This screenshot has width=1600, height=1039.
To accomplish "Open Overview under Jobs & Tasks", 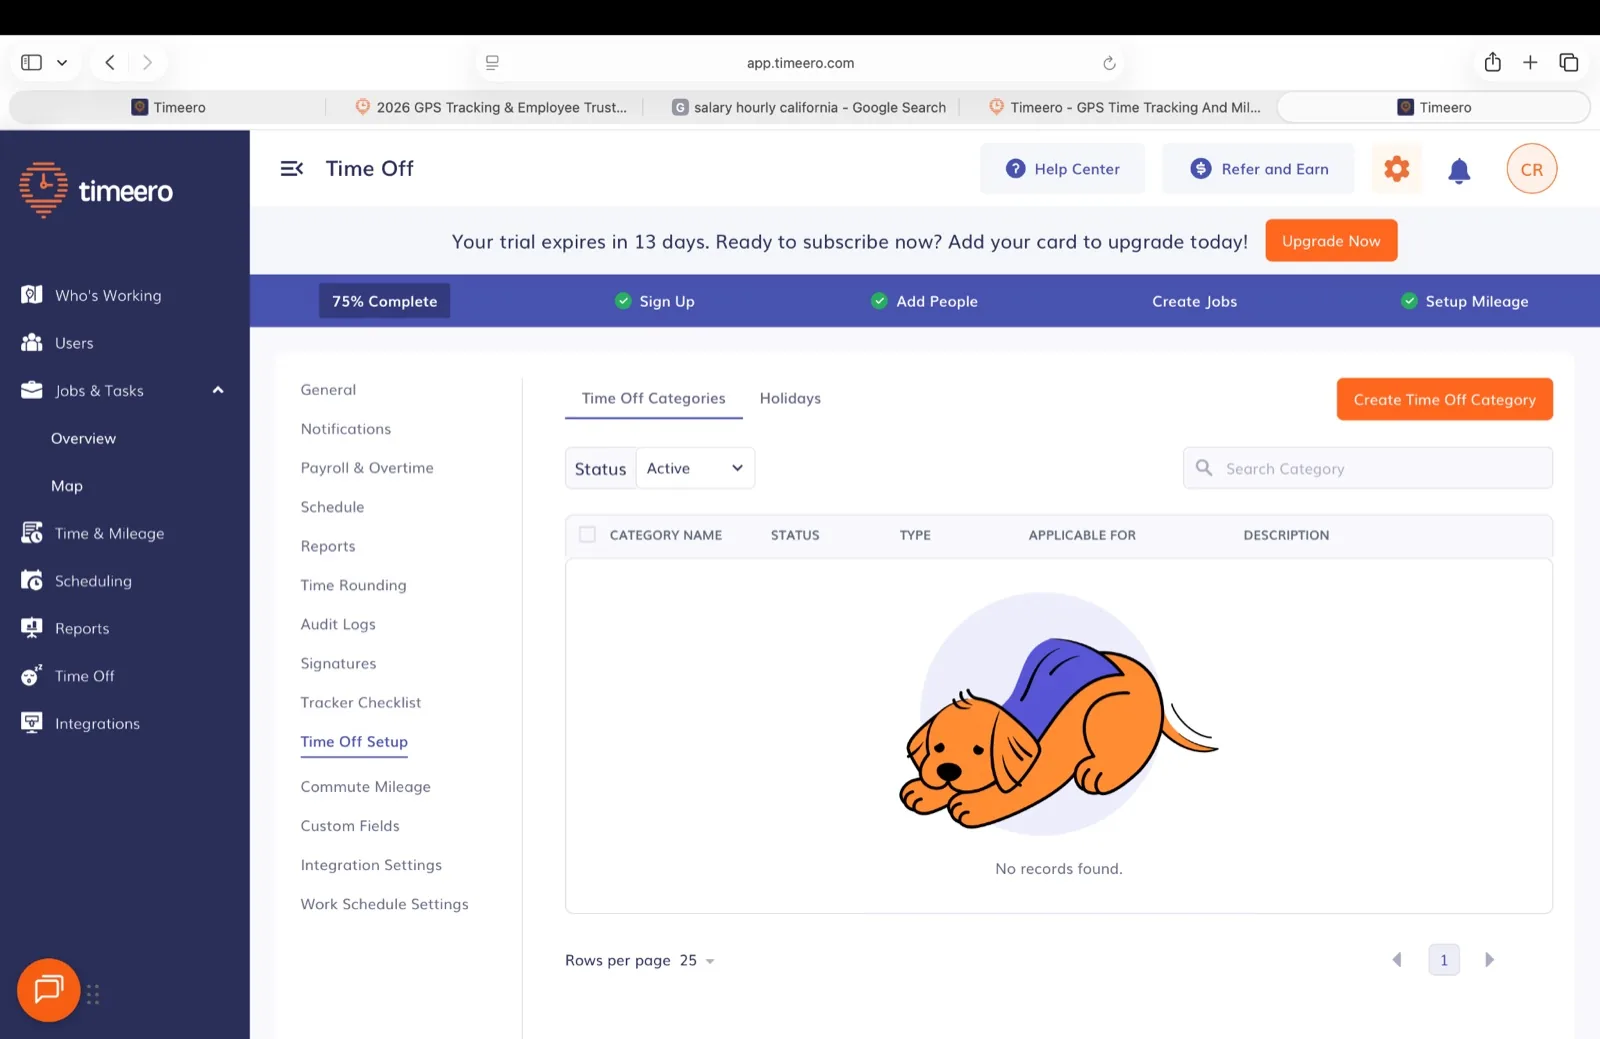I will (x=83, y=438).
